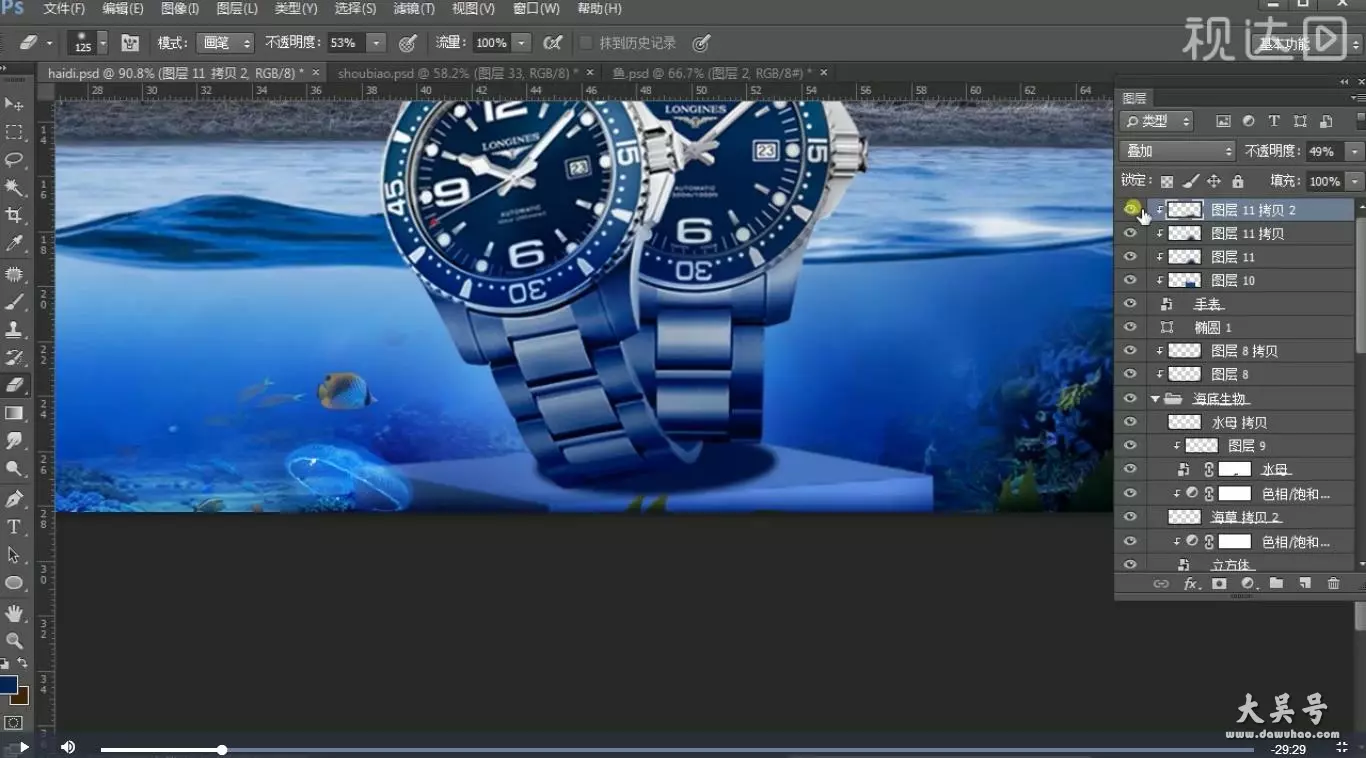Hide layer 图层 10
The height and width of the screenshot is (758, 1366).
click(x=1130, y=280)
